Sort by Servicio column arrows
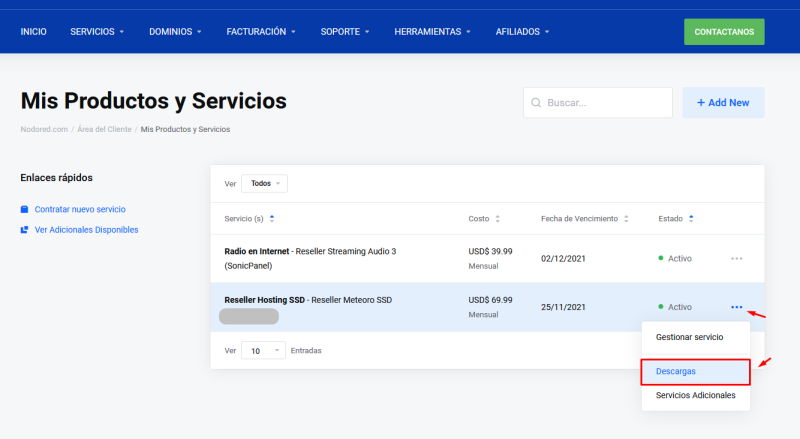This screenshot has height=439, width=800. [x=272, y=219]
